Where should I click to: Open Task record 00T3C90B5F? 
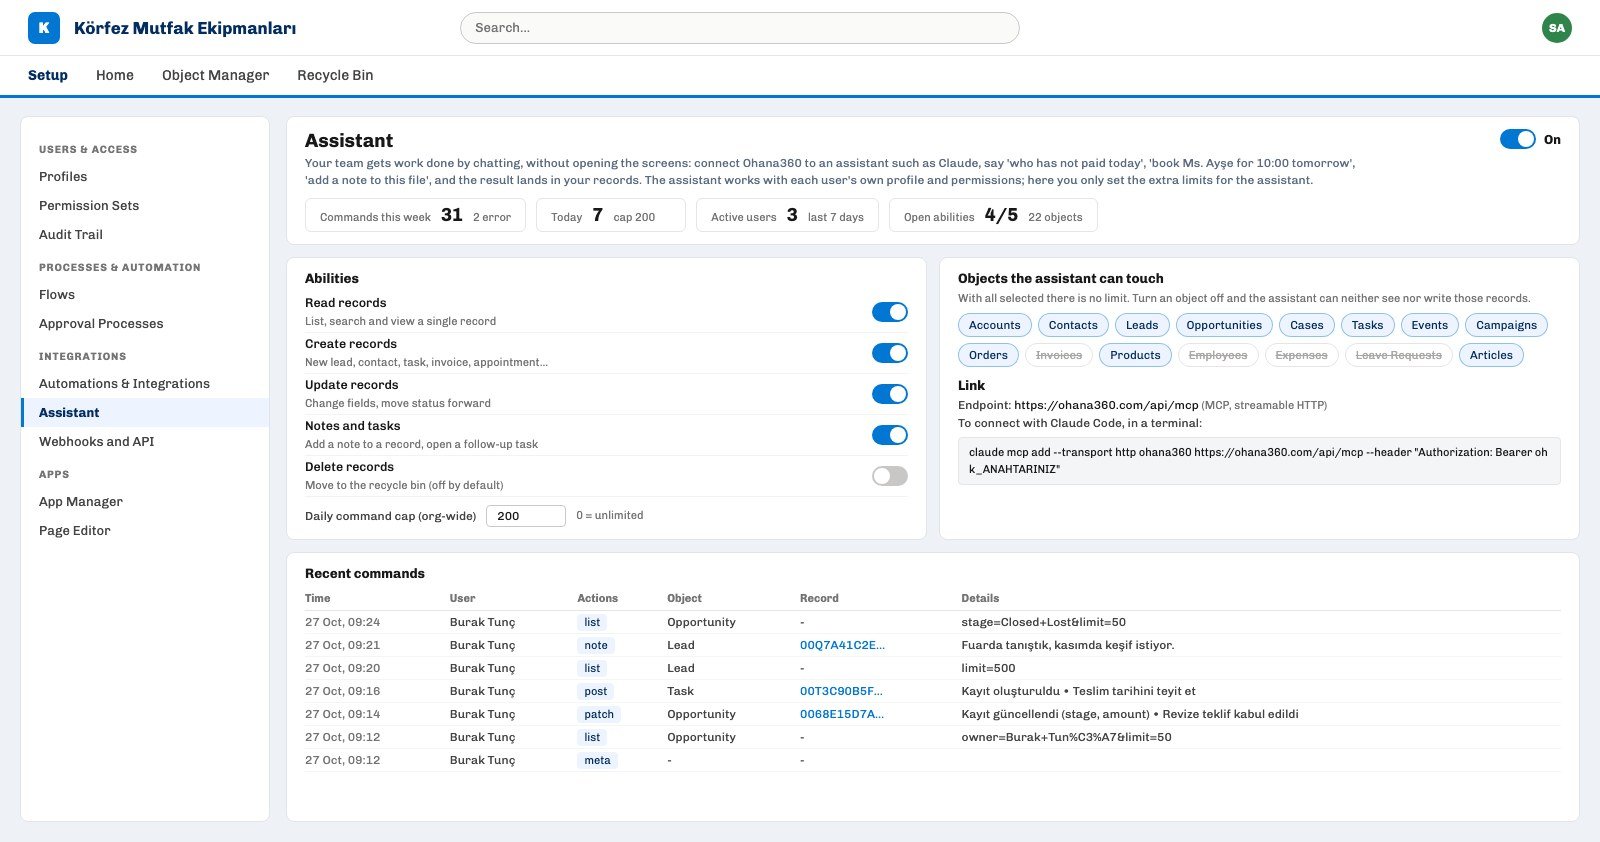(841, 691)
